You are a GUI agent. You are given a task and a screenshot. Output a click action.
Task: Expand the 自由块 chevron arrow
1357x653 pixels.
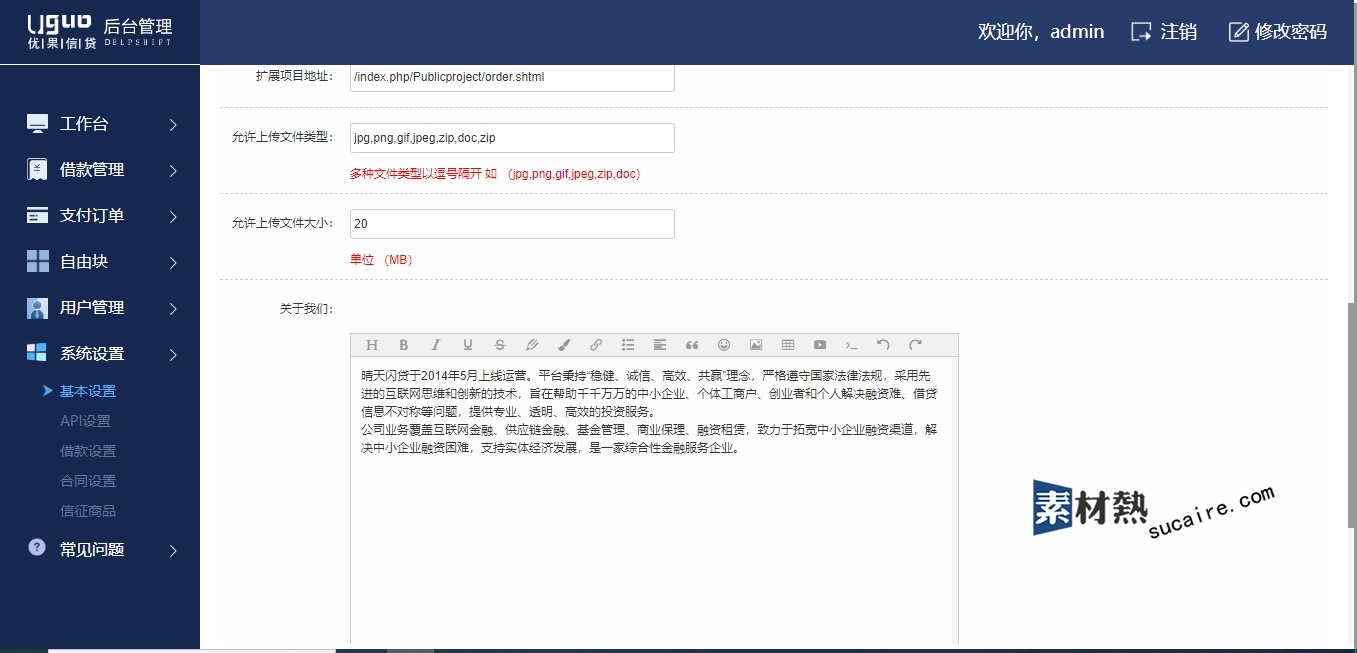pos(173,263)
